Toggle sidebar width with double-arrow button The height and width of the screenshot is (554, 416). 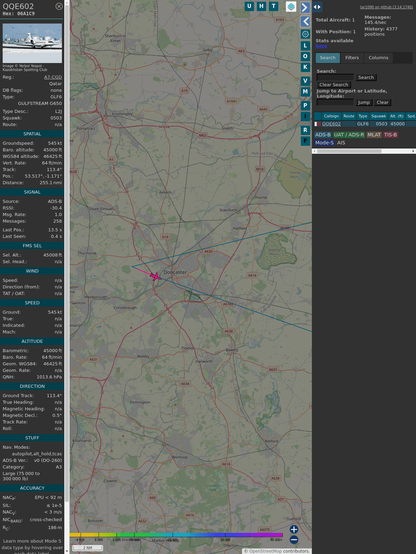(x=317, y=7)
